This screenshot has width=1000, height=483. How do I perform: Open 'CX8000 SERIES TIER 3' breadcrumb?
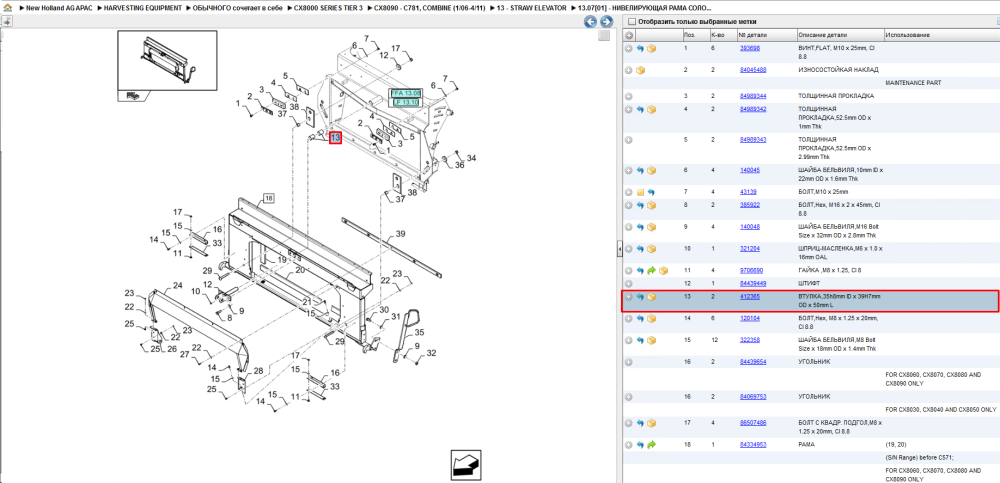coord(328,8)
